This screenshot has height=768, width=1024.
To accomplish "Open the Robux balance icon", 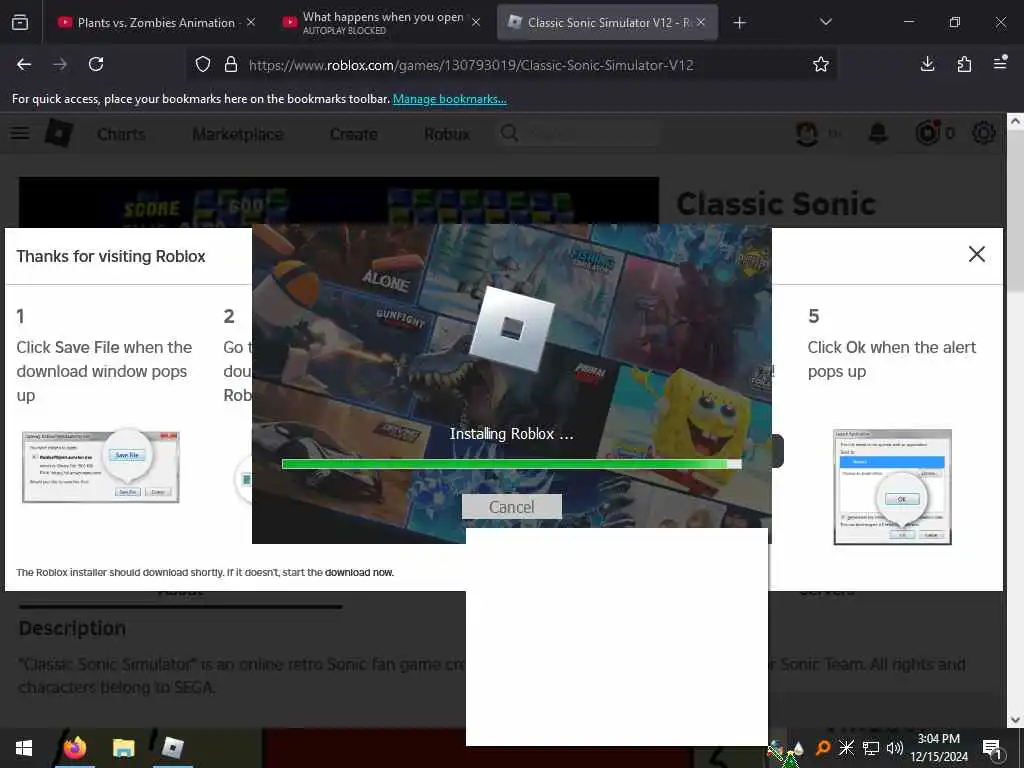I will (927, 133).
